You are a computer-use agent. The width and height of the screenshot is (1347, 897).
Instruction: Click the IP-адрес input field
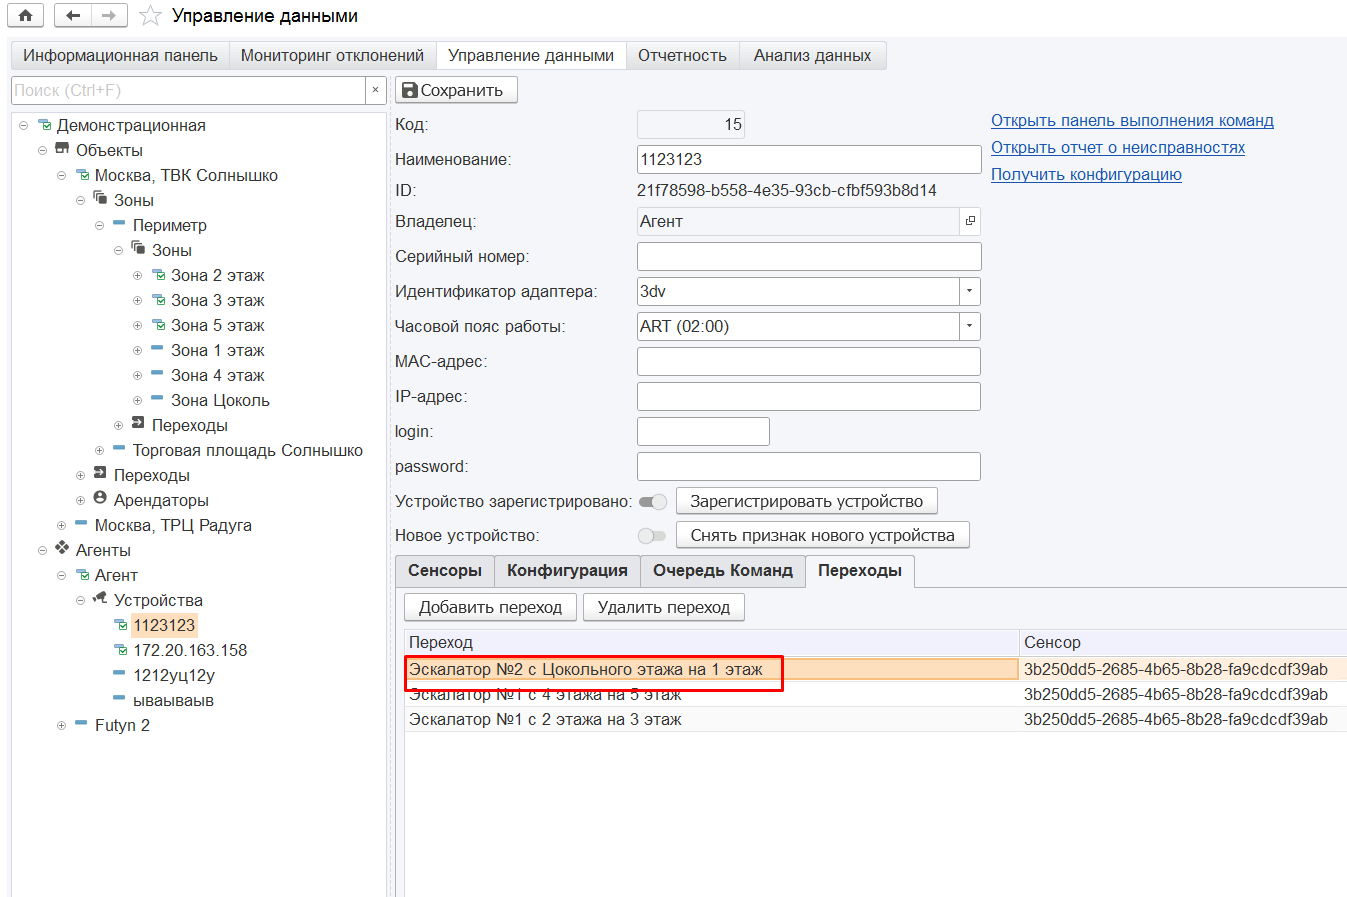click(x=809, y=396)
